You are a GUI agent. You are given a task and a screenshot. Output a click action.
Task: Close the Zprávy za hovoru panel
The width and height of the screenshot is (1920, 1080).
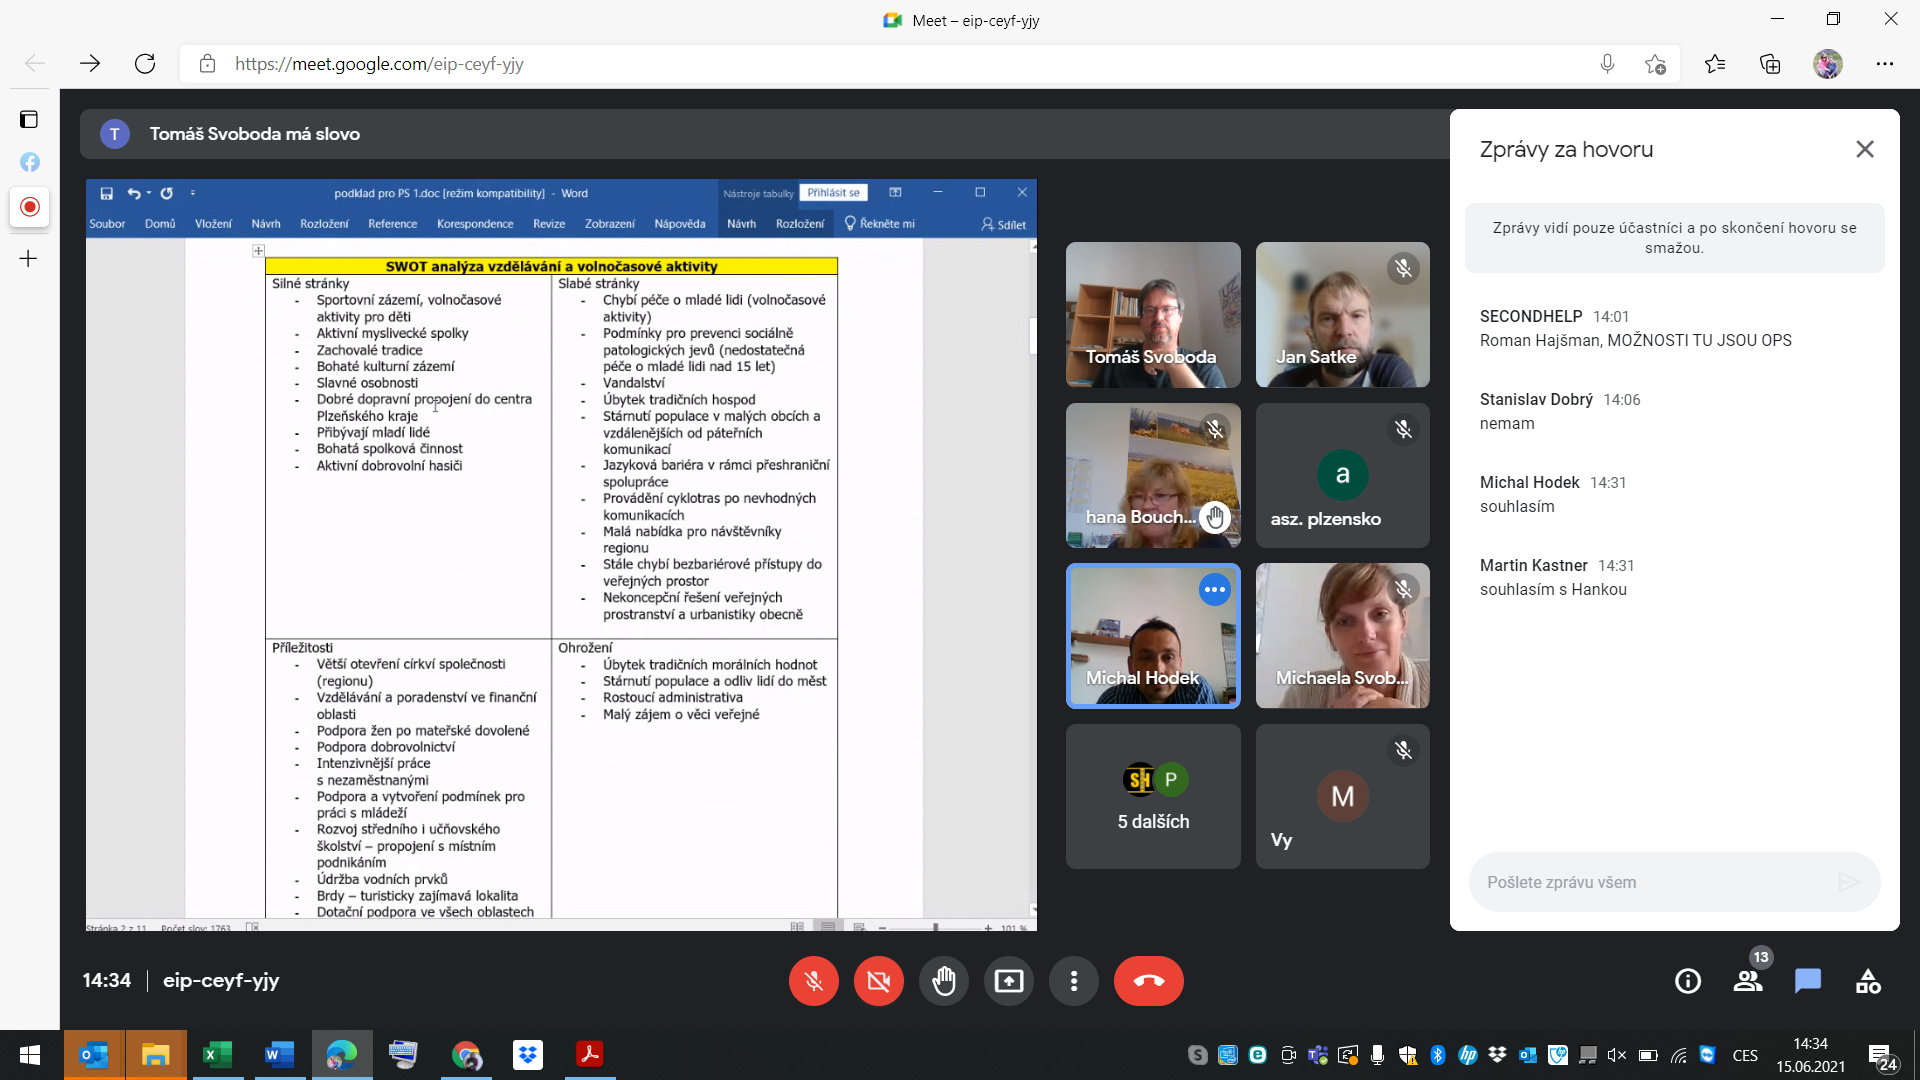pos(1864,149)
